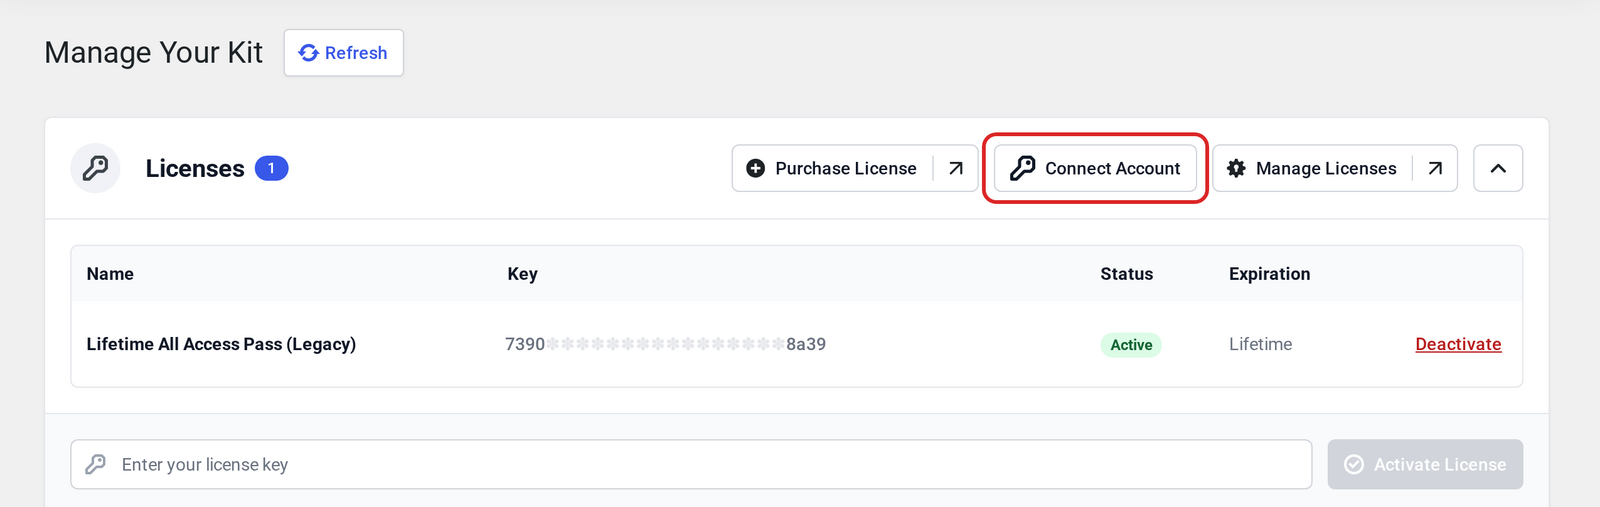This screenshot has height=507, width=1600.
Task: Click the Connect Account button
Action: click(1095, 168)
